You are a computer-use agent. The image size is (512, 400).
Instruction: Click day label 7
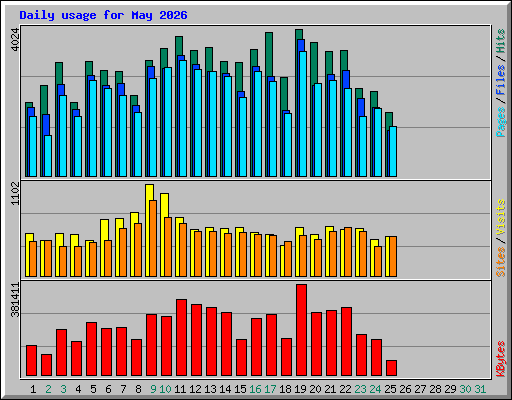pos(123,389)
